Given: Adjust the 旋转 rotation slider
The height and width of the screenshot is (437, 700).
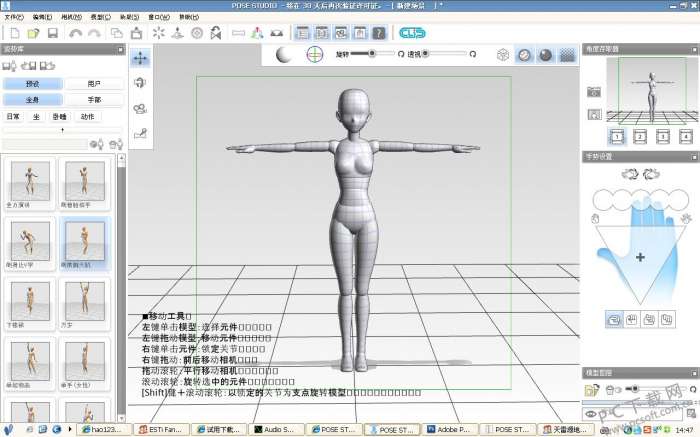Looking at the screenshot, I should point(372,53).
